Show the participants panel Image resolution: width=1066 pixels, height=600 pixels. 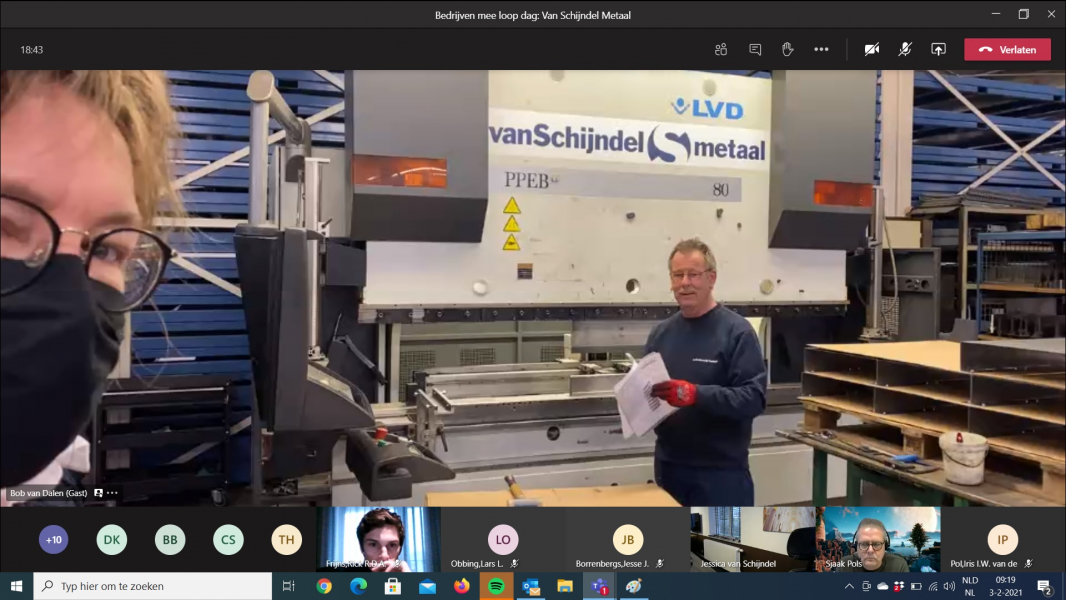click(x=721, y=50)
